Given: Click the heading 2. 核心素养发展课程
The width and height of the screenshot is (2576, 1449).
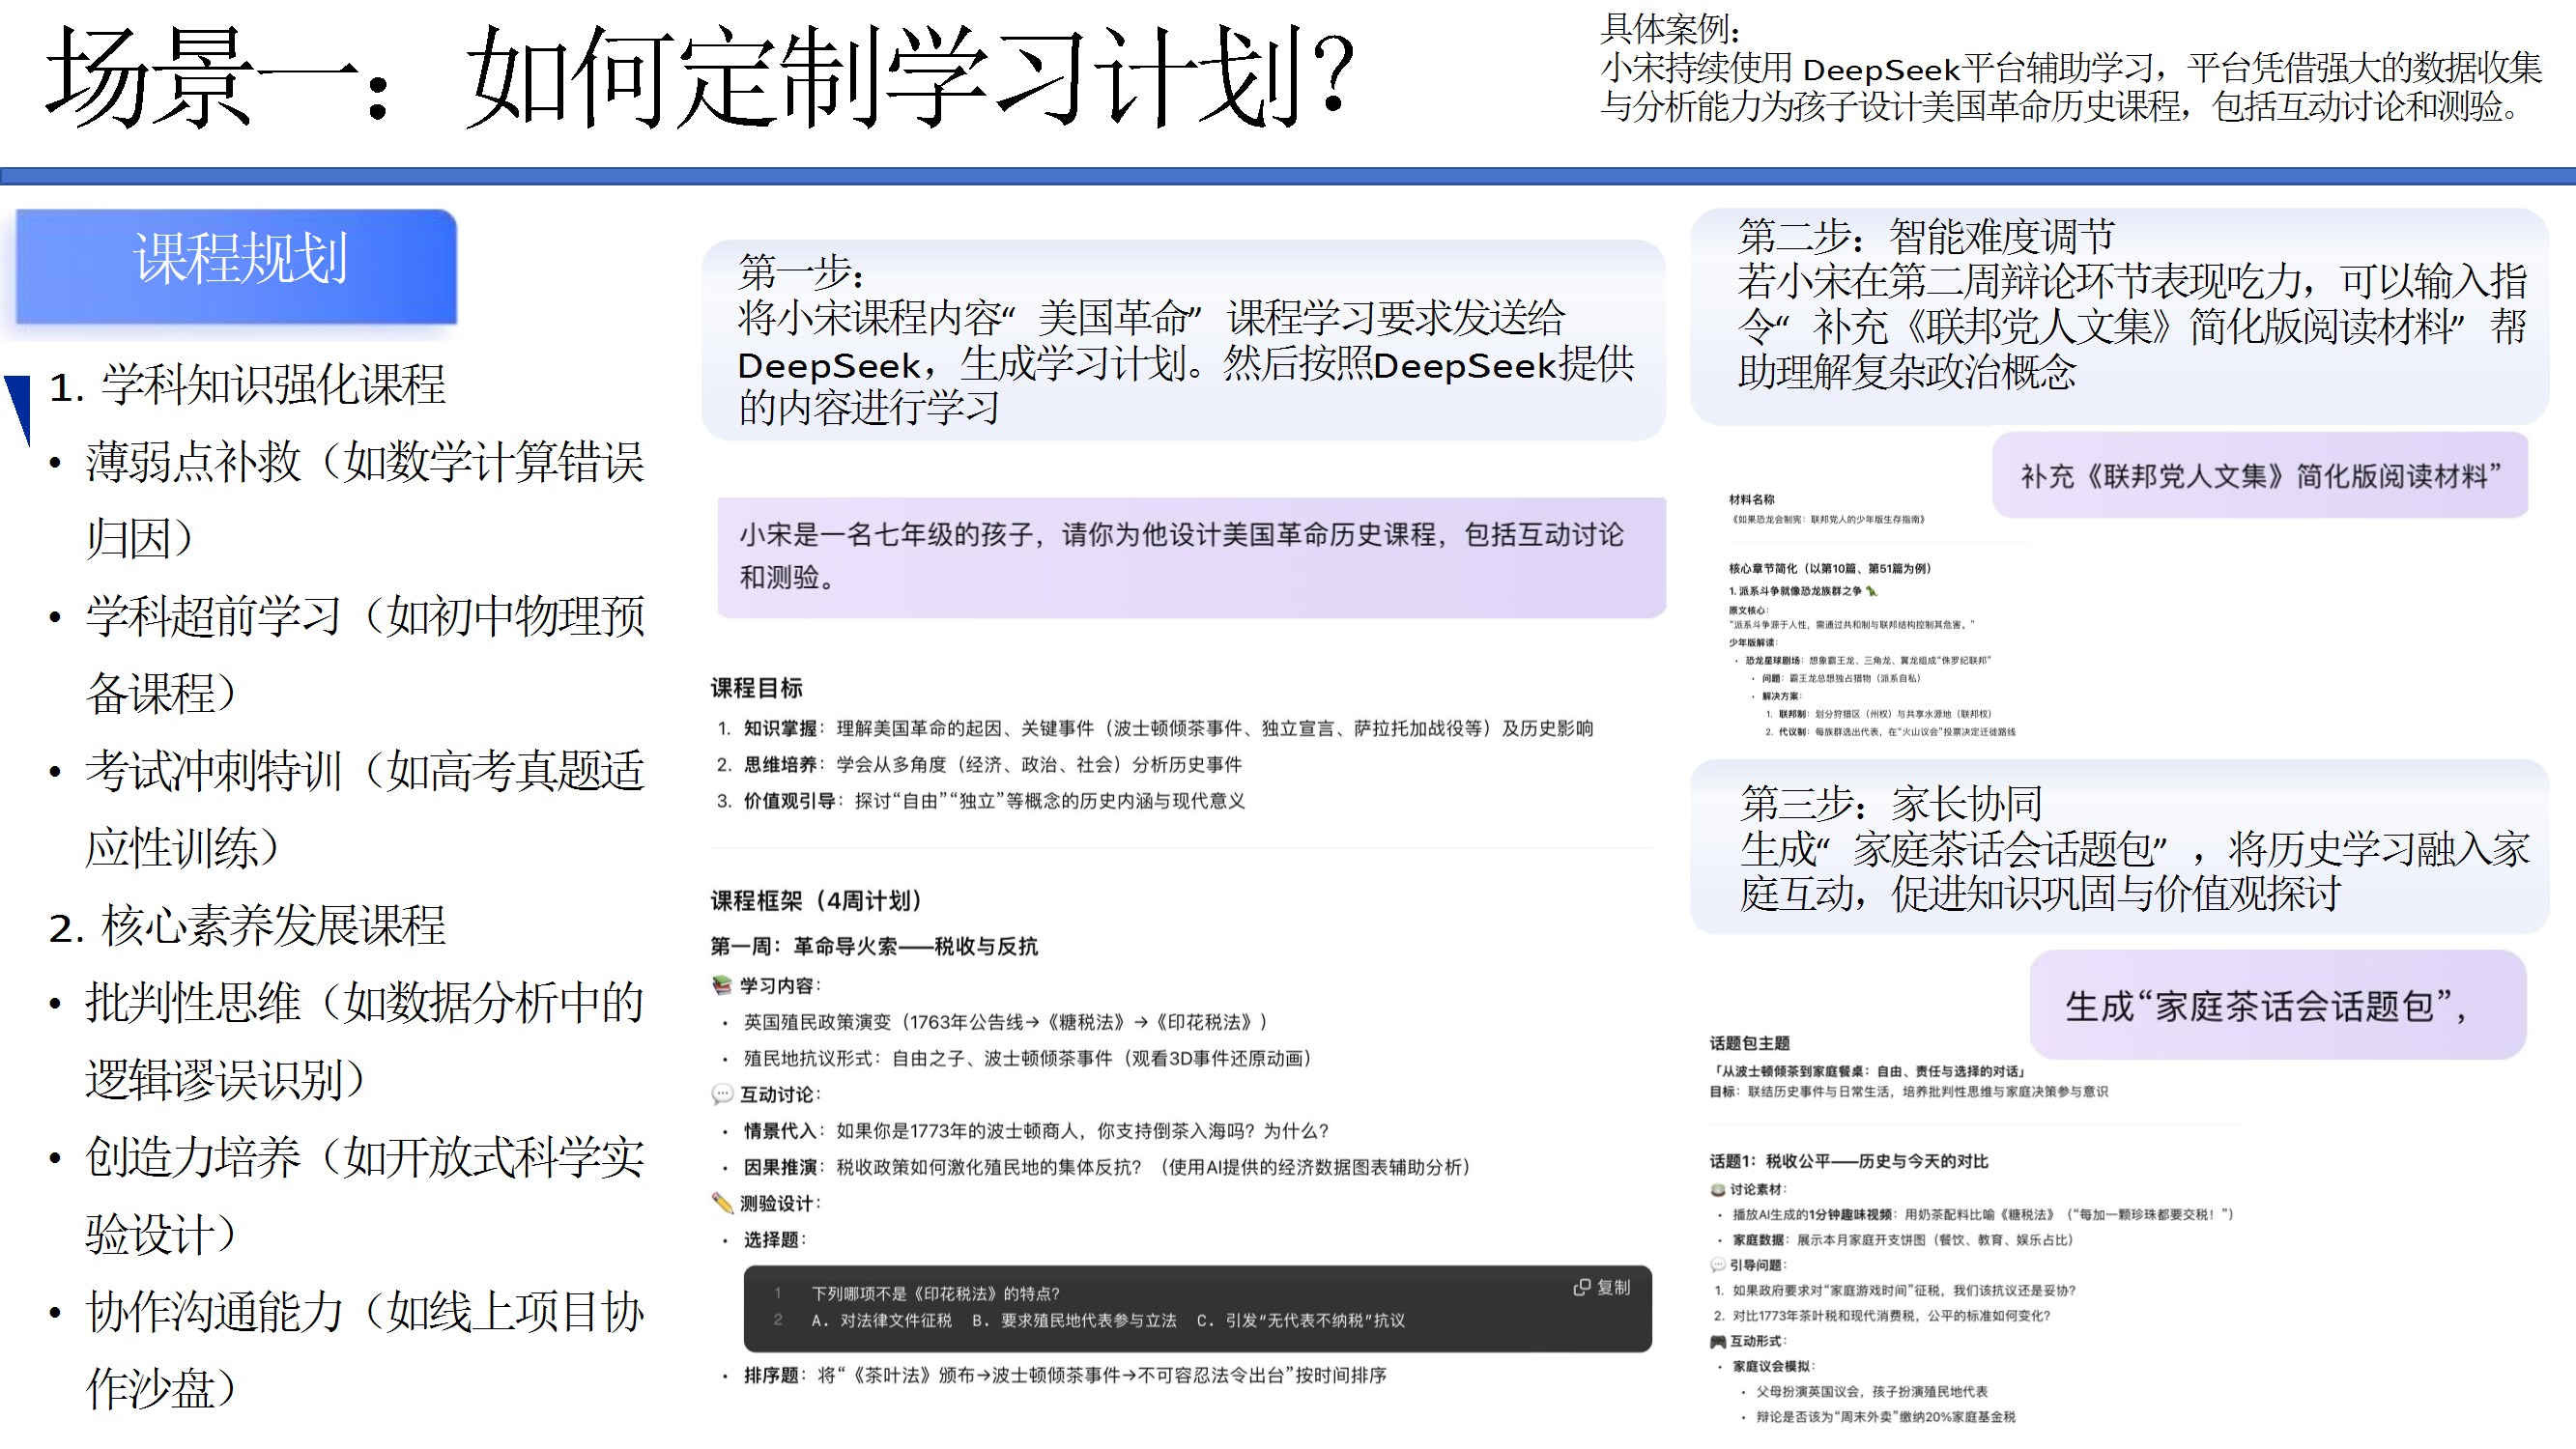Looking at the screenshot, I should [248, 925].
